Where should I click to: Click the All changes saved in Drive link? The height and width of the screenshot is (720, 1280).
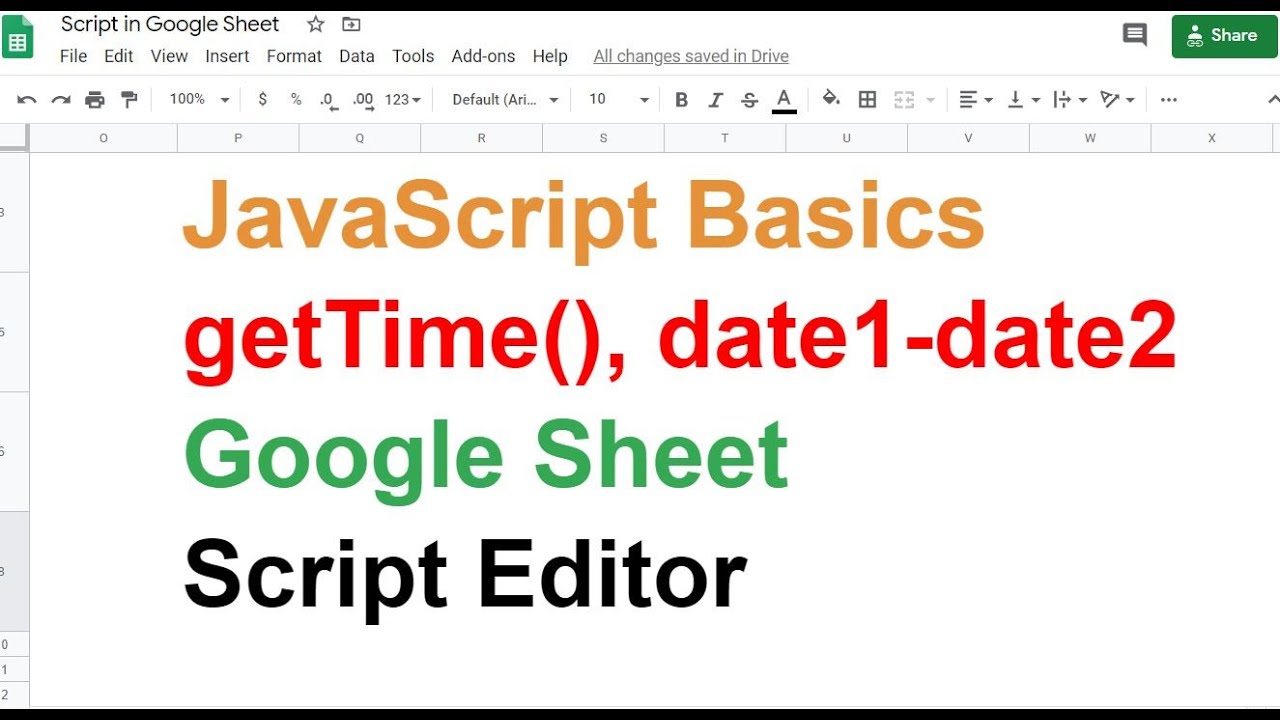click(691, 56)
